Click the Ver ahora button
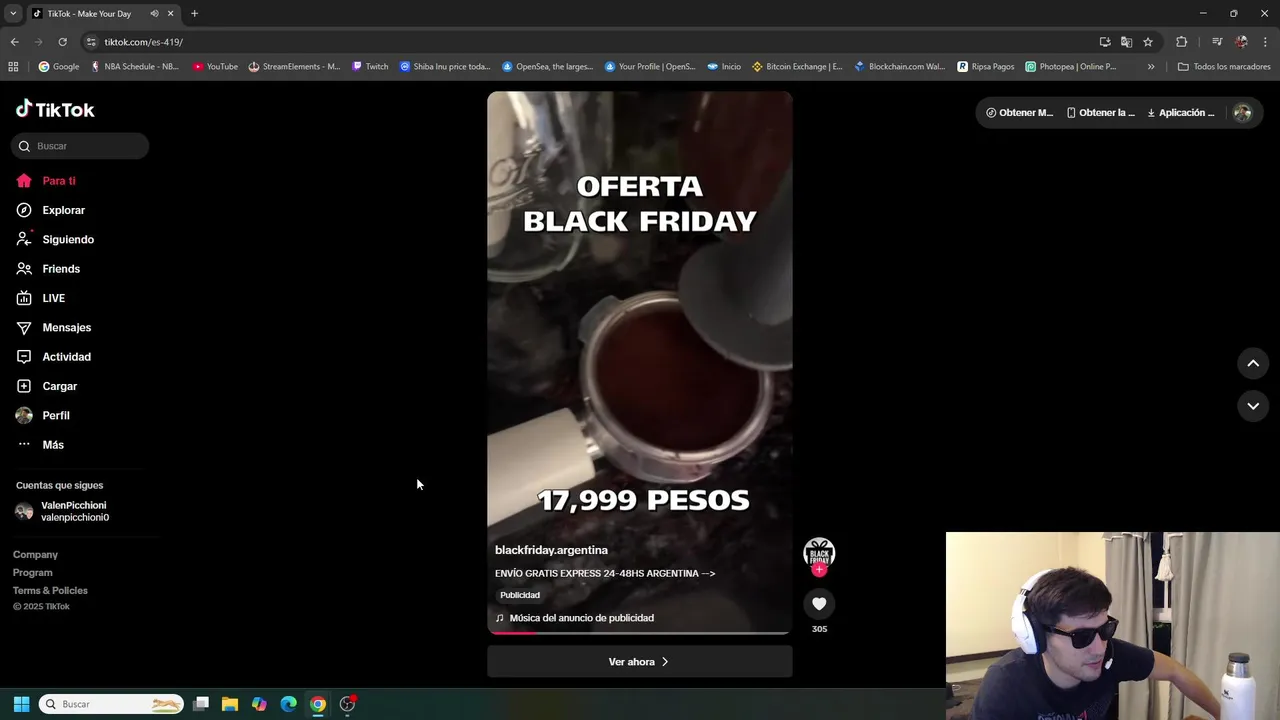 pos(640,662)
